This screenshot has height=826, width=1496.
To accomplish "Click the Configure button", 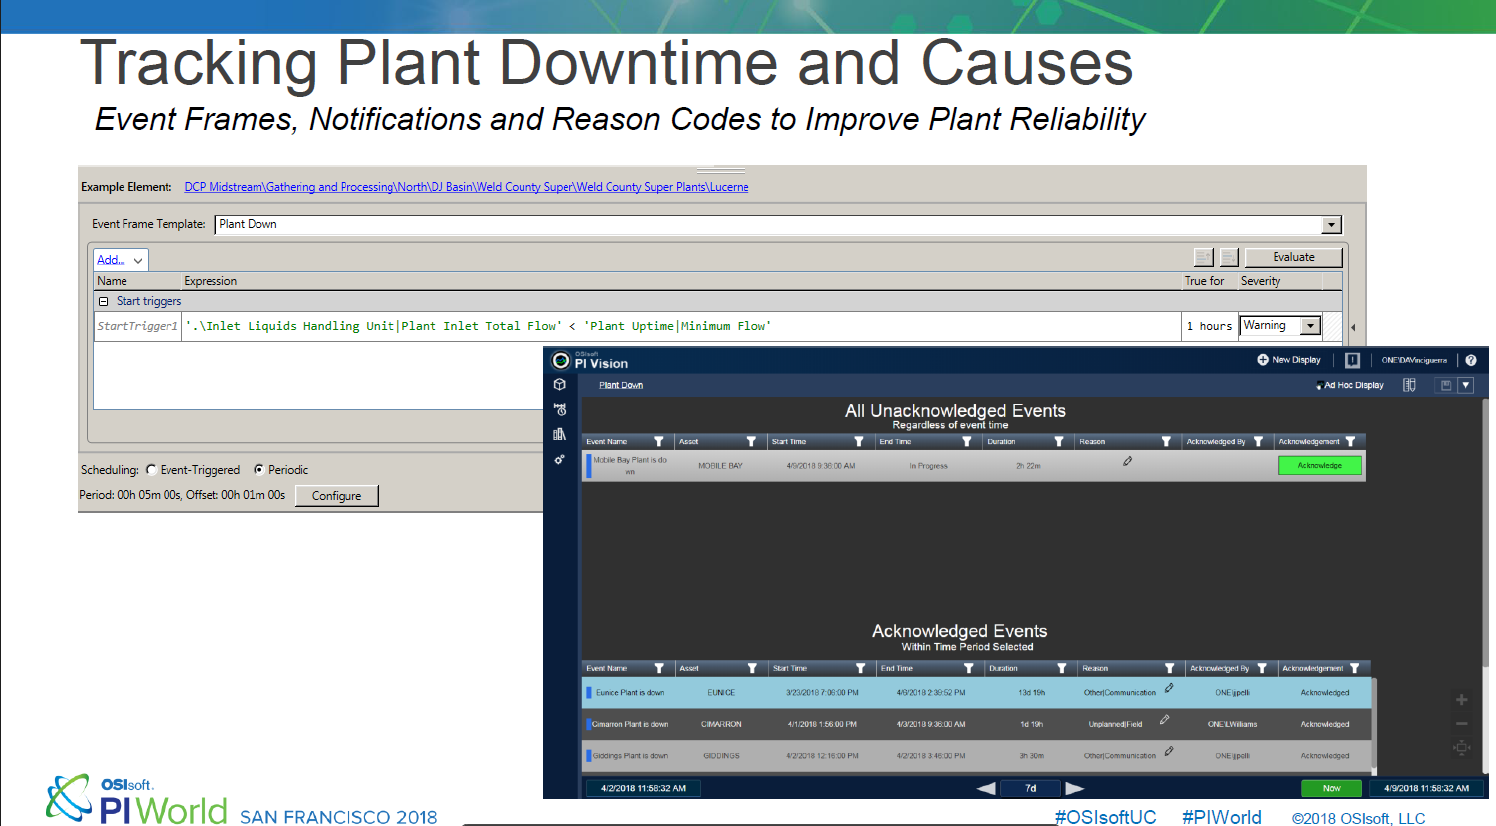I will pyautogui.click(x=336, y=496).
